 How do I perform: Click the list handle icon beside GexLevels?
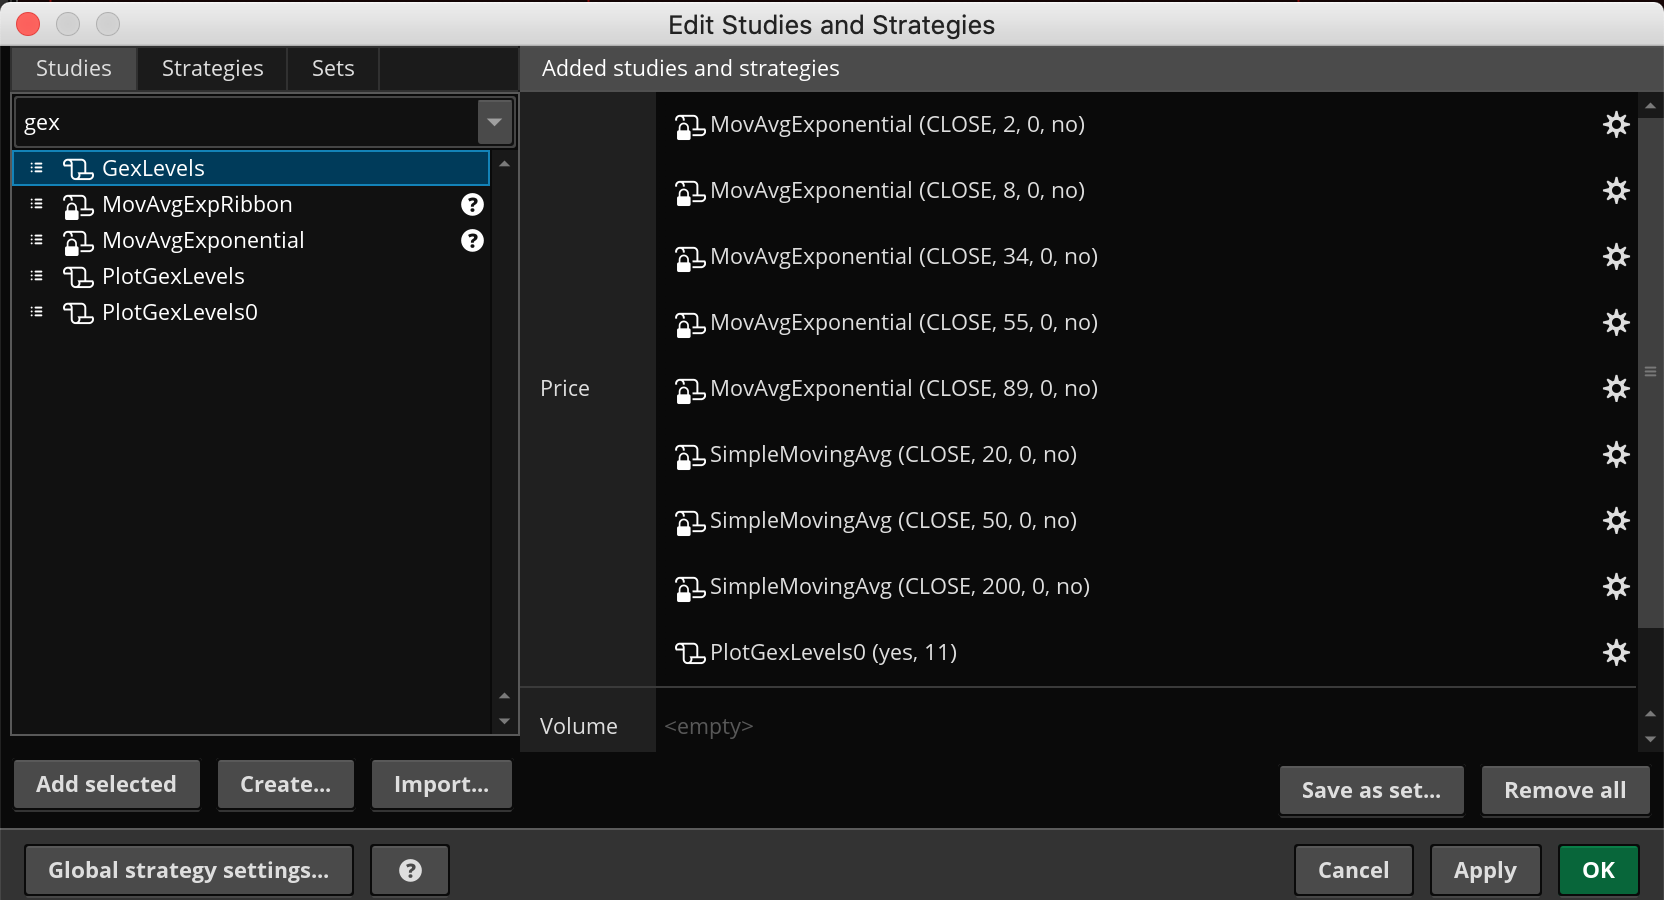(37, 168)
